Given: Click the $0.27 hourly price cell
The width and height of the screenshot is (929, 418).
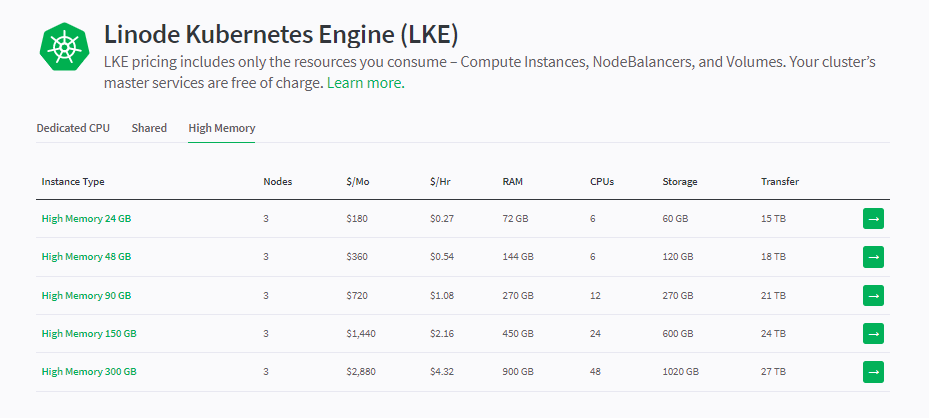Looking at the screenshot, I should tap(442, 218).
